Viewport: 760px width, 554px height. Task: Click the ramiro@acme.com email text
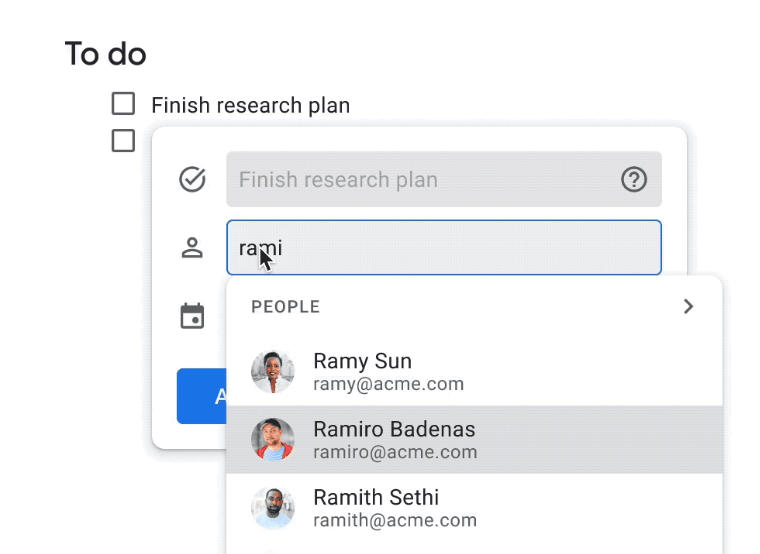(395, 452)
